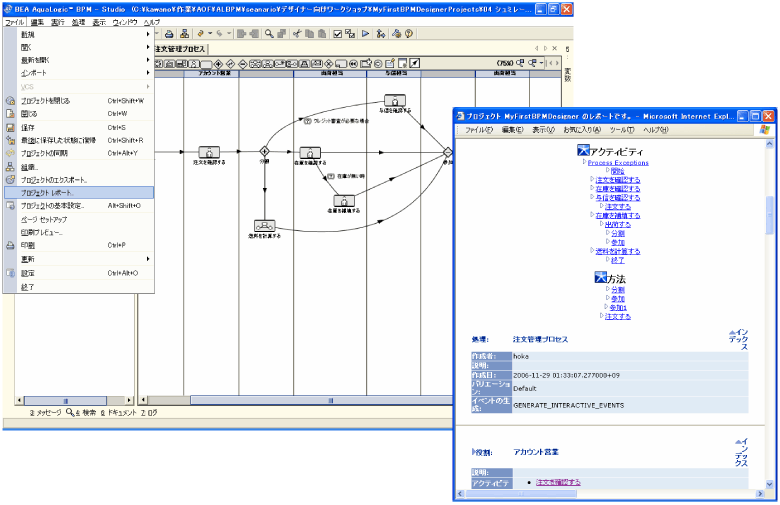Click the join gateway diamond at right edge
Image resolution: width=780 pixels, height=505 pixels.
pos(448,152)
